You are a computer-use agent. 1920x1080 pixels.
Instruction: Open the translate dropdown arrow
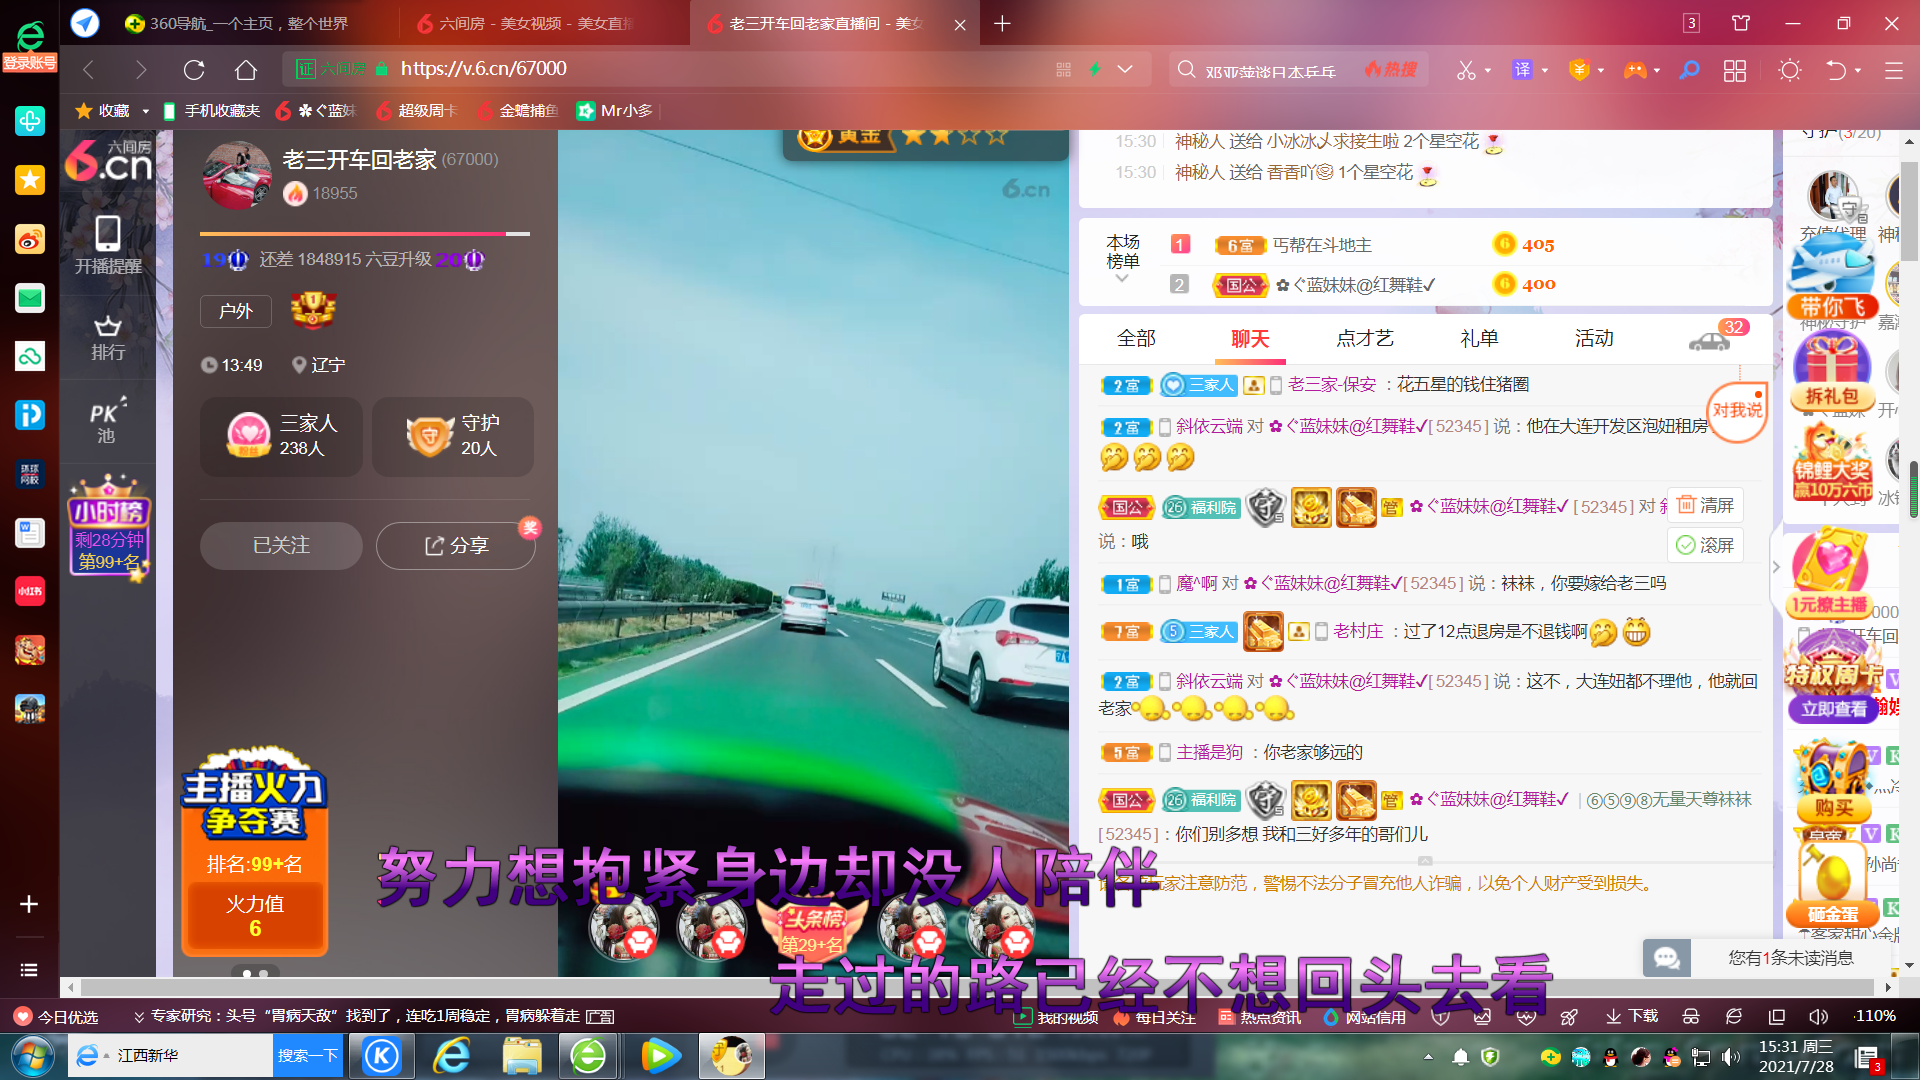coord(1545,70)
